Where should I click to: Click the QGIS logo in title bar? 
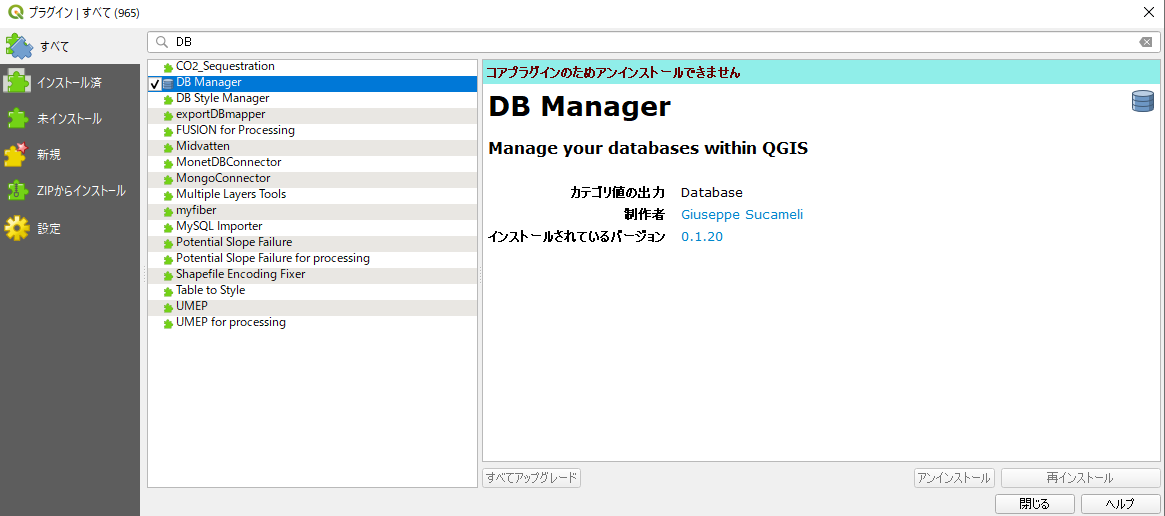15,13
